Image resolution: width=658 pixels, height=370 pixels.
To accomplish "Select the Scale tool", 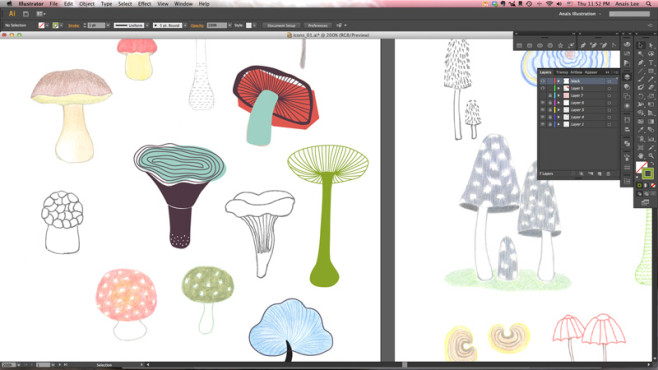I will pos(651,96).
